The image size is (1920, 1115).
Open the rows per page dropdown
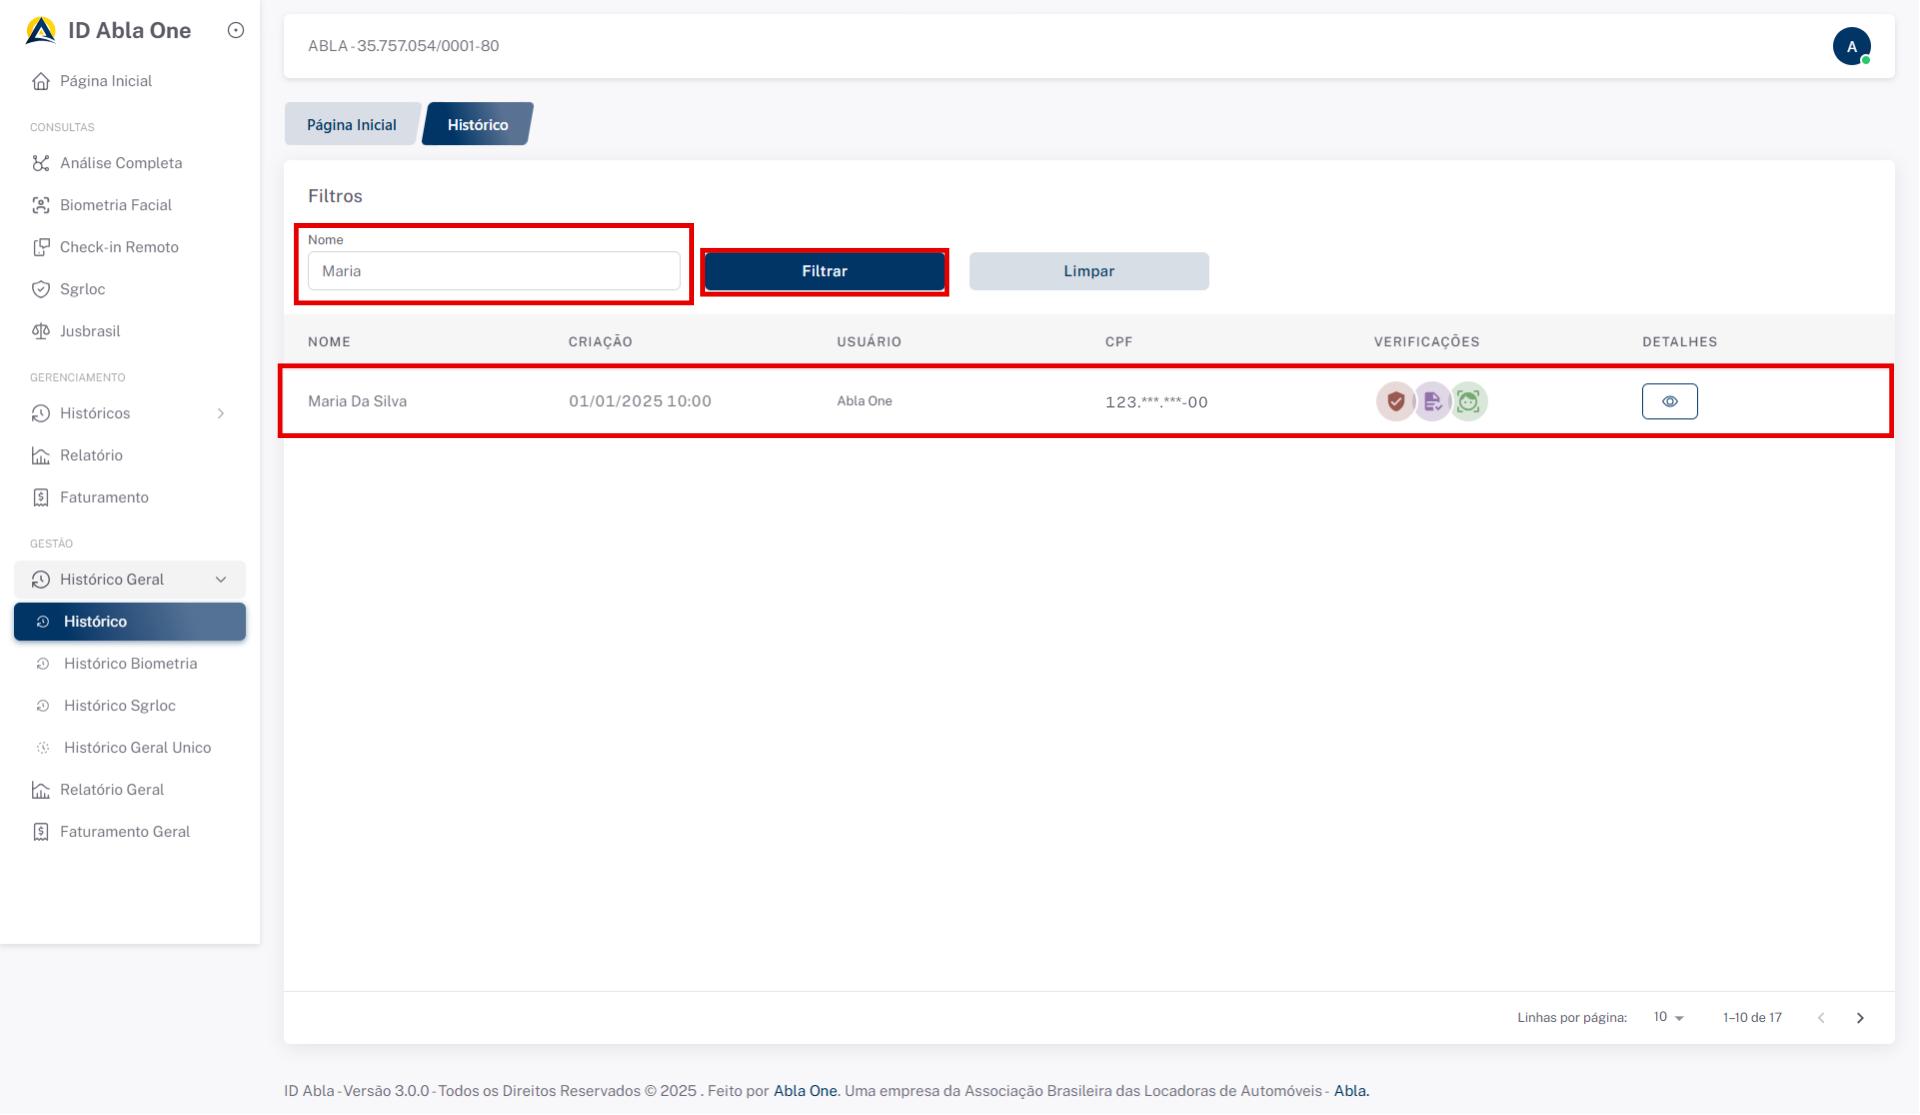(1668, 1017)
